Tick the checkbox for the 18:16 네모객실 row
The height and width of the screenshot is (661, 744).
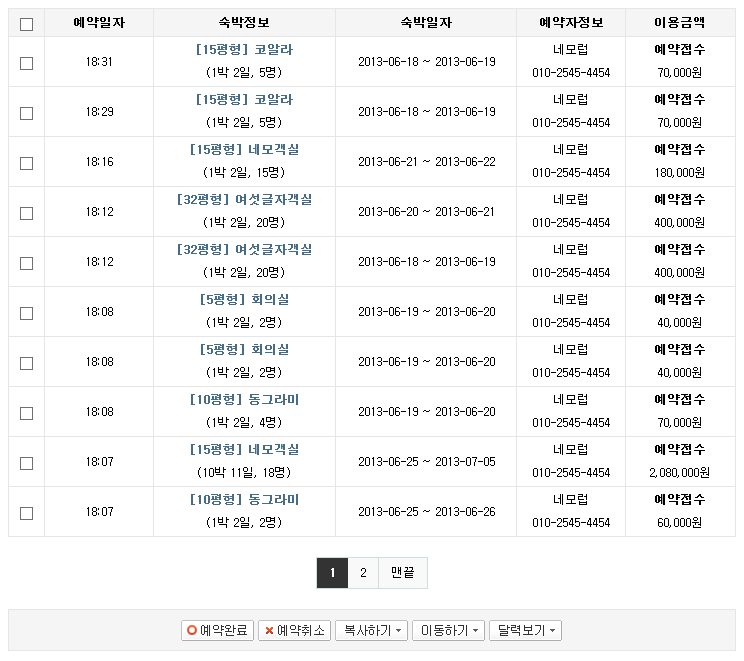(x=26, y=163)
